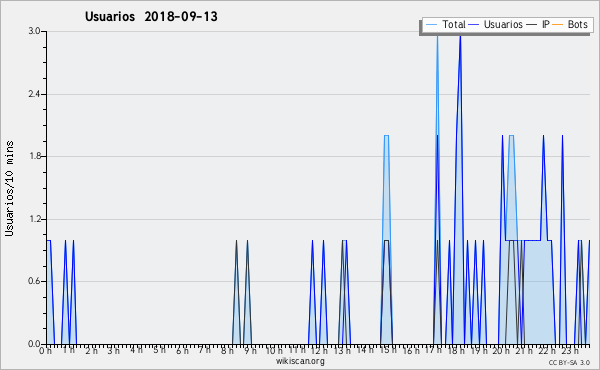Click the '5 h' x-axis label

click(159, 350)
